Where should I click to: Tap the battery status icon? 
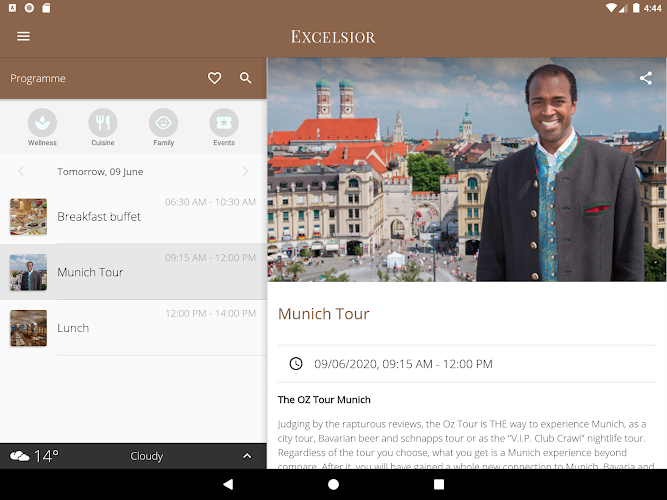pyautogui.click(x=636, y=8)
